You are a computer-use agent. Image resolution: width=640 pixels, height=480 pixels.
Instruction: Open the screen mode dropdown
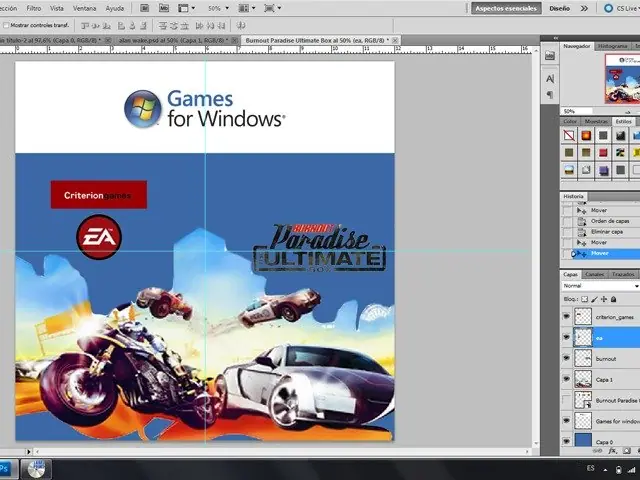273,8
